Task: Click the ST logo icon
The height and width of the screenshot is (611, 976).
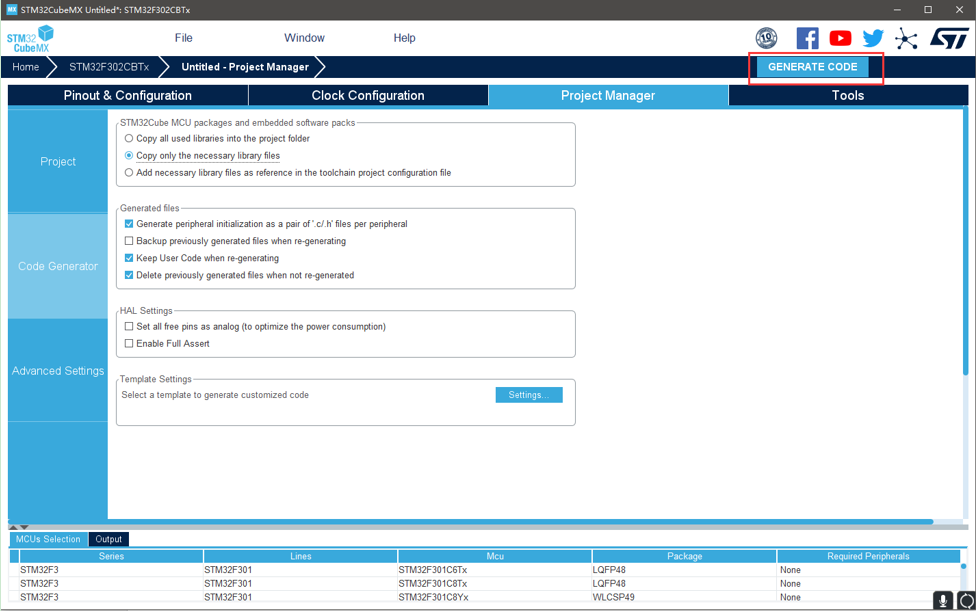Action: [949, 38]
